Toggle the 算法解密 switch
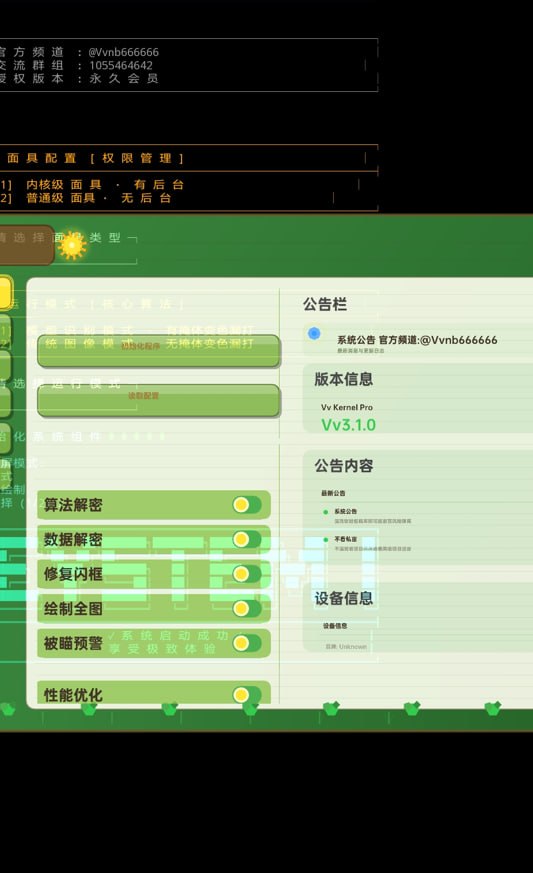533x873 pixels. (247, 505)
